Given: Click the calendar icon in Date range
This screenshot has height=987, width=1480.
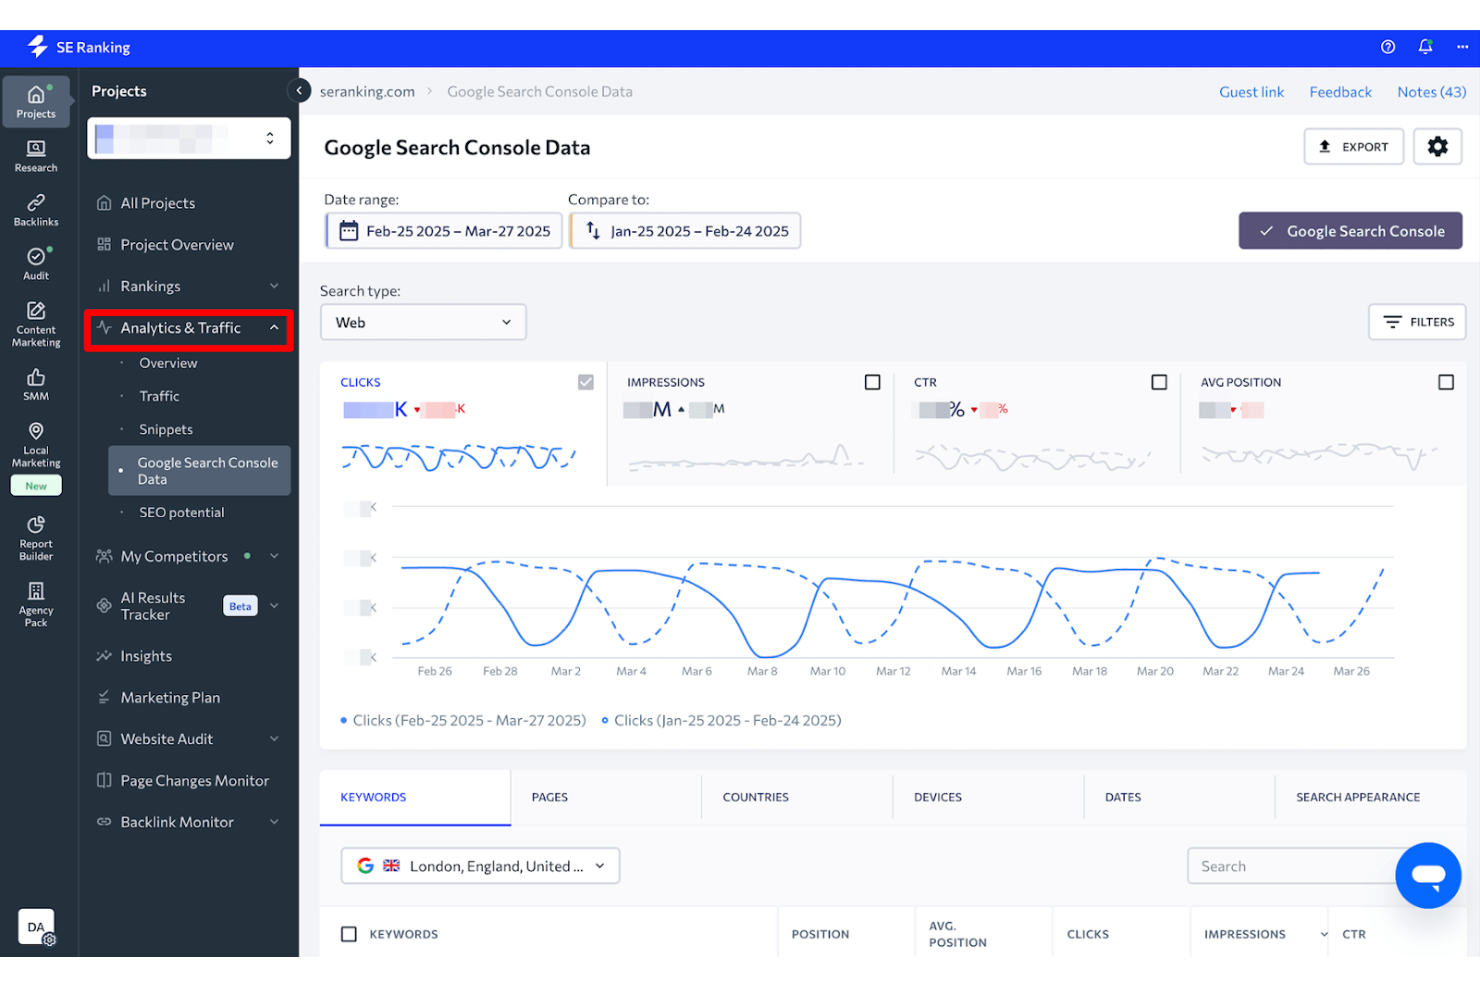Looking at the screenshot, I should point(348,231).
